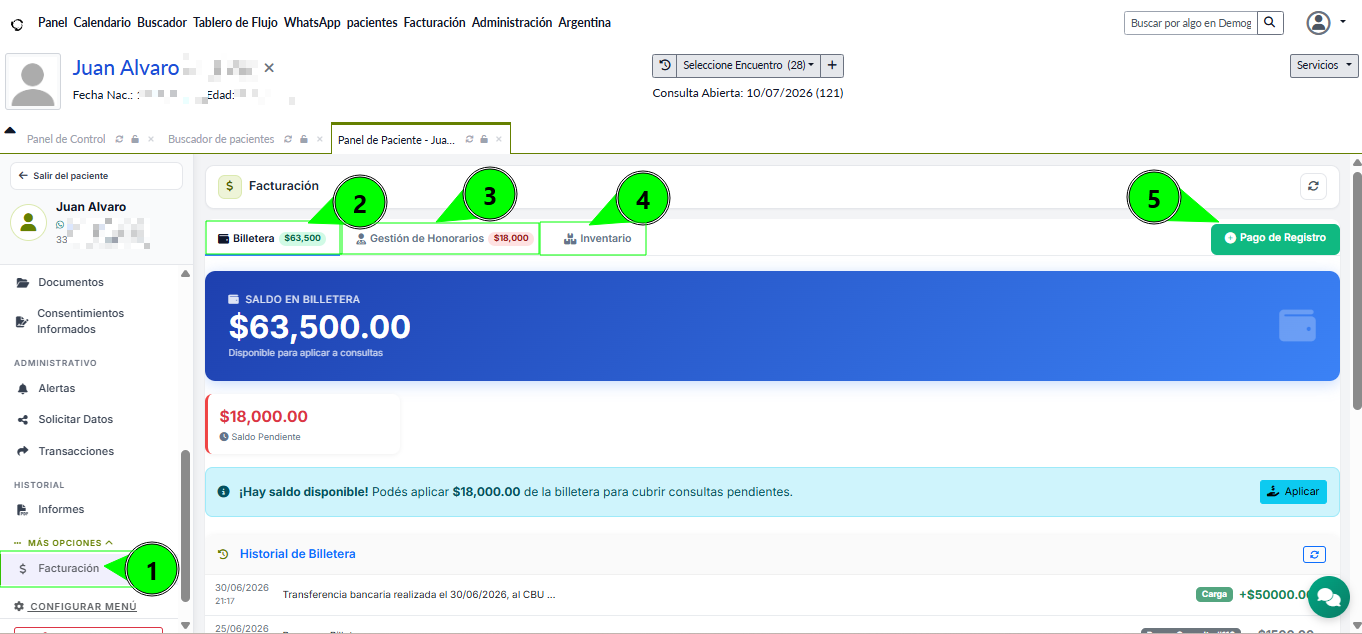The width and height of the screenshot is (1362, 634).
Task: Click the Configurar Menú gear icon
Action: [x=19, y=607]
